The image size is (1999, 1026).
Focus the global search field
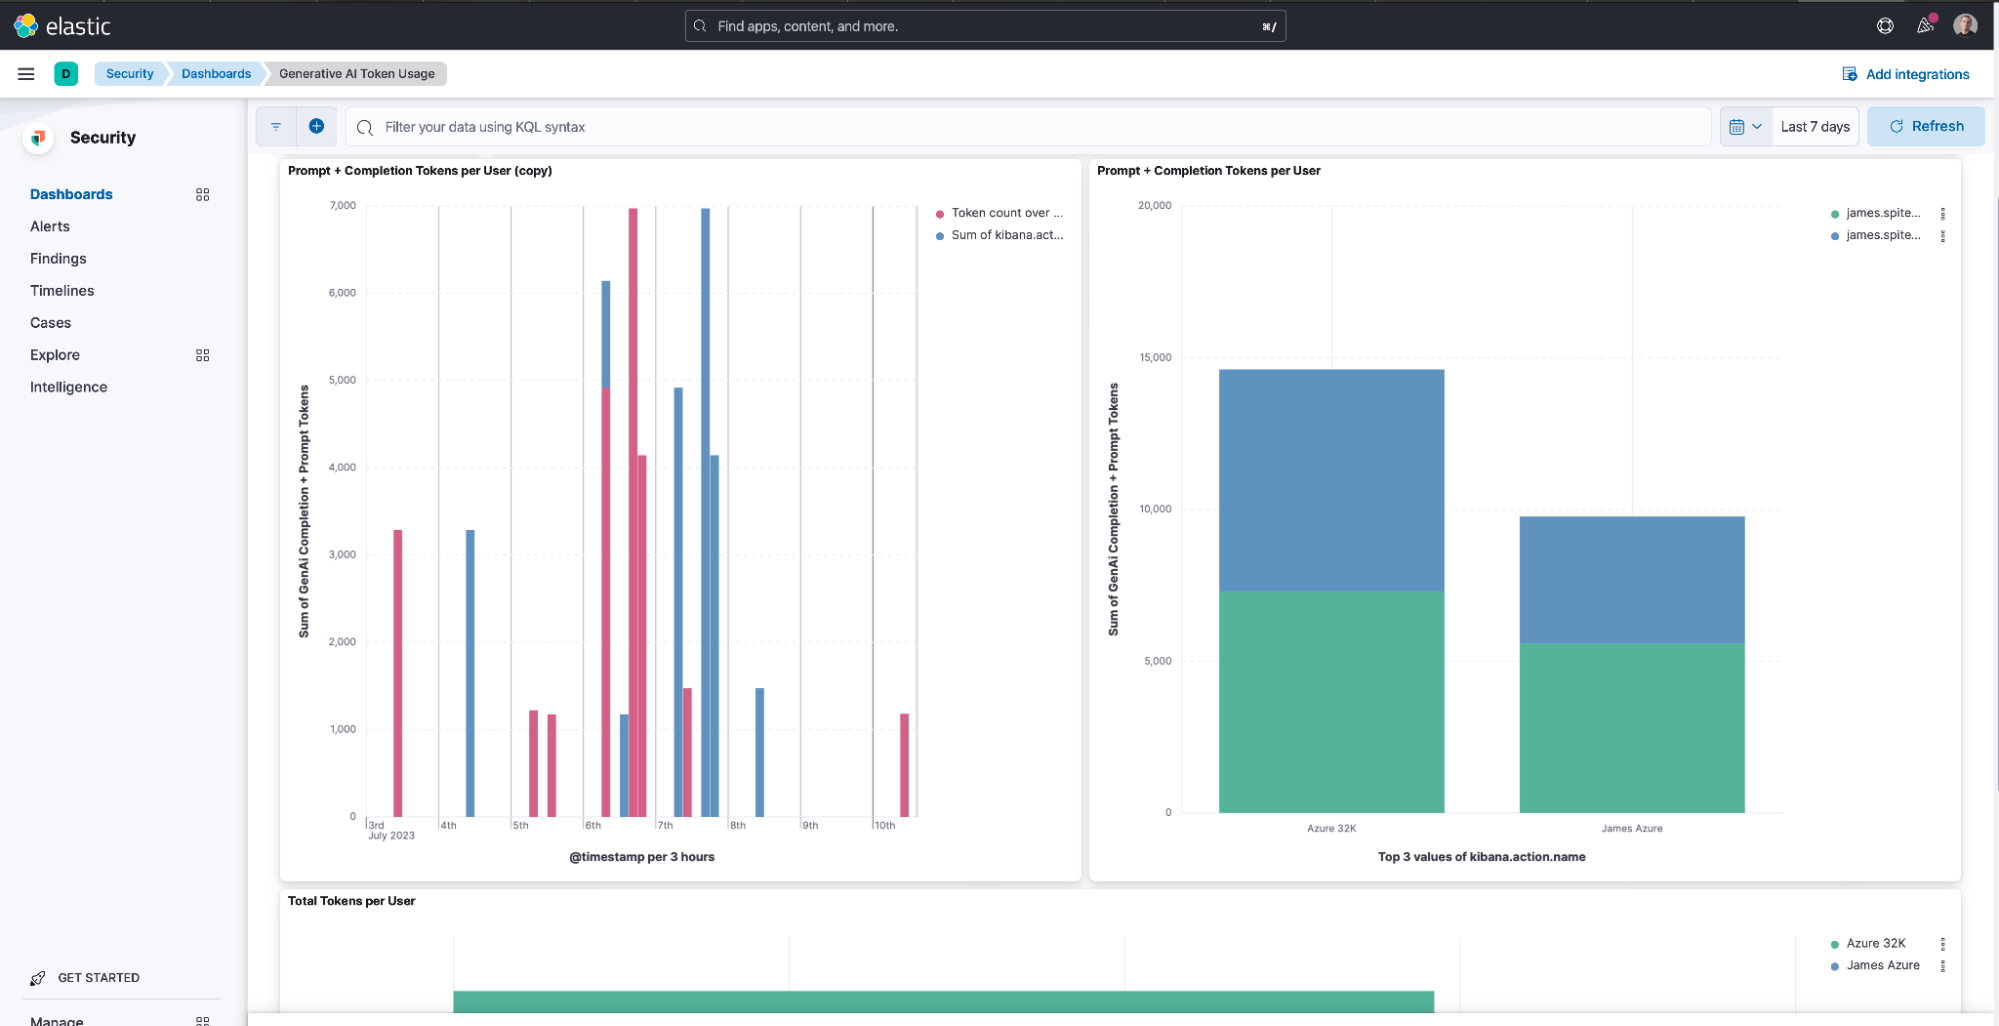pos(985,27)
